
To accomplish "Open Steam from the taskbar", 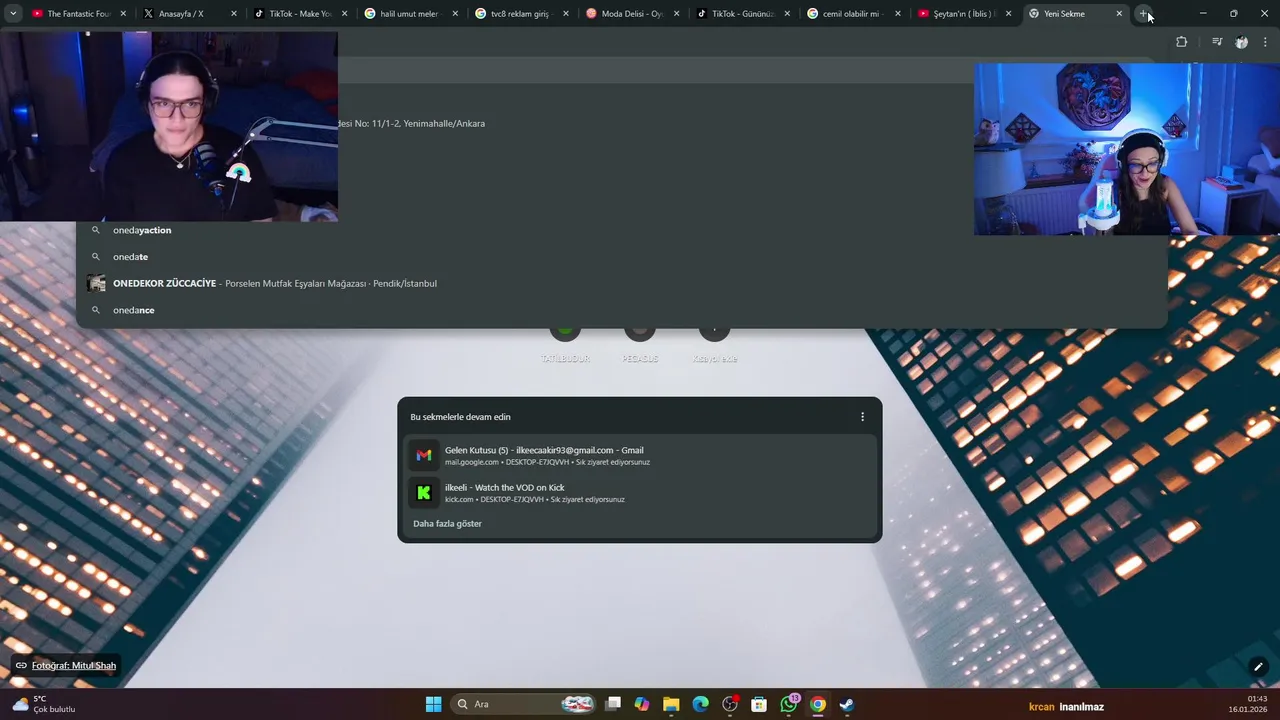I will click(847, 704).
